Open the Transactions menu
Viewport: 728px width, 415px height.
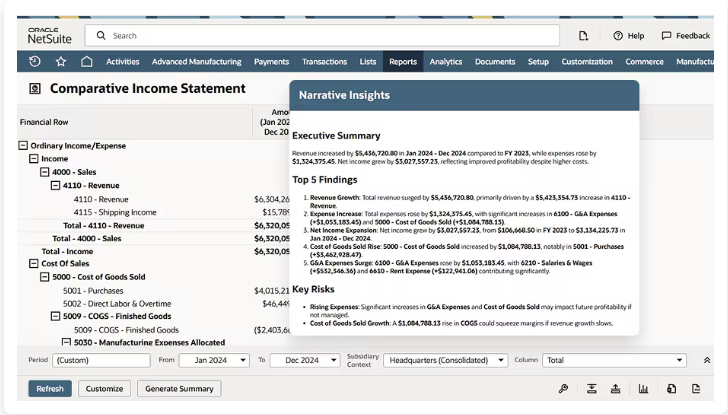(324, 62)
